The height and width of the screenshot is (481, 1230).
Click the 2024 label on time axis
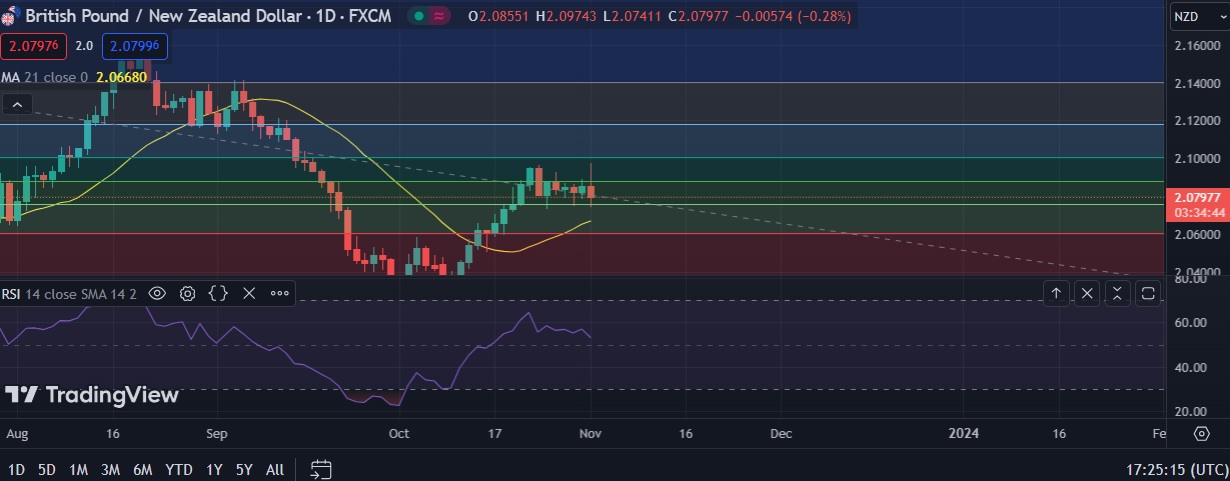click(x=963, y=433)
